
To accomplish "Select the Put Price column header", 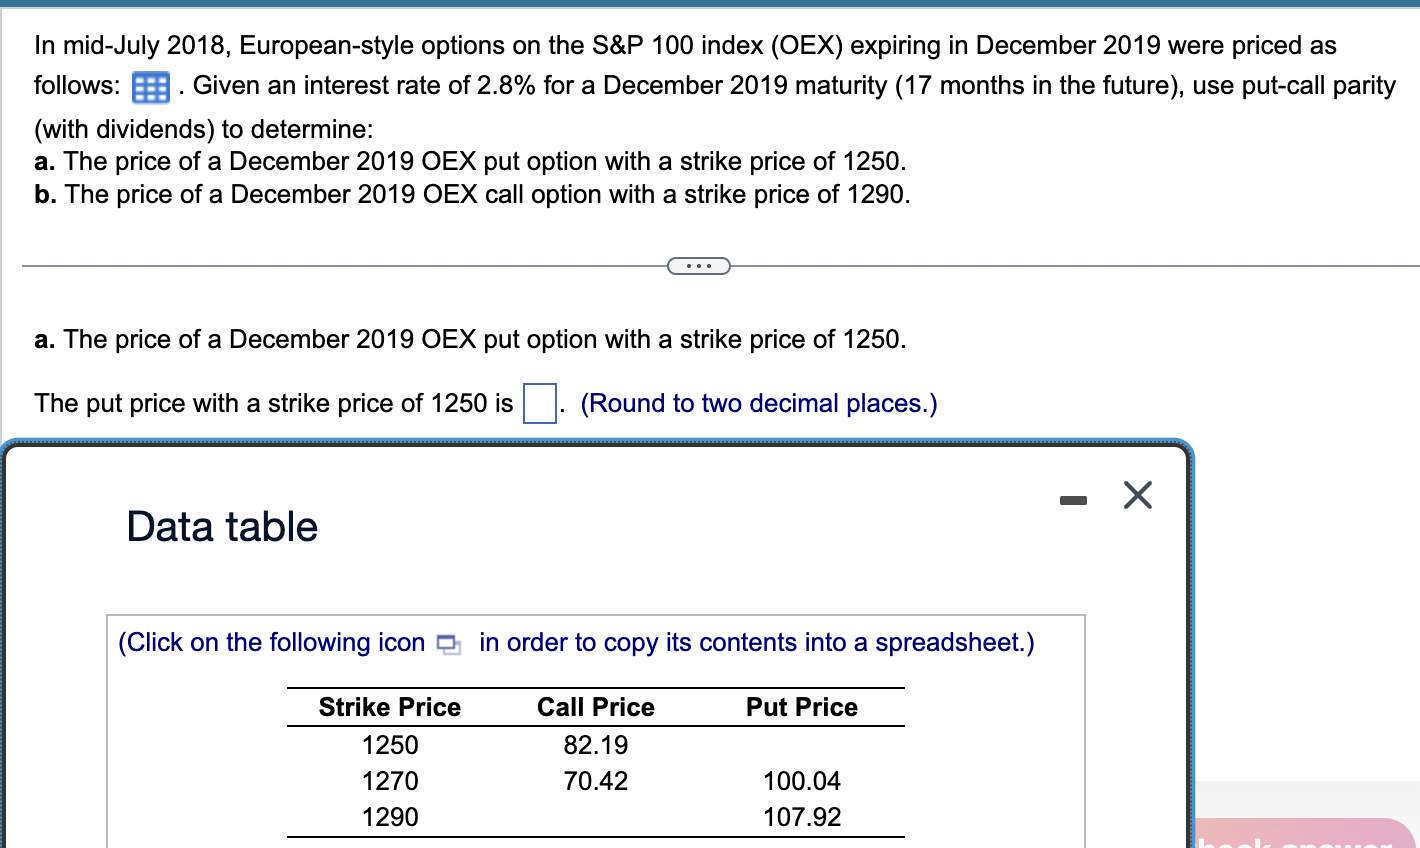I will point(801,707).
